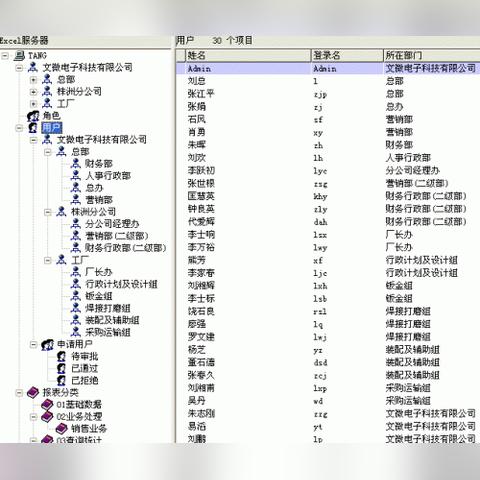The width and height of the screenshot is (480, 480).
Task: Collapse the 用户 node in the tree
Action: (19, 128)
